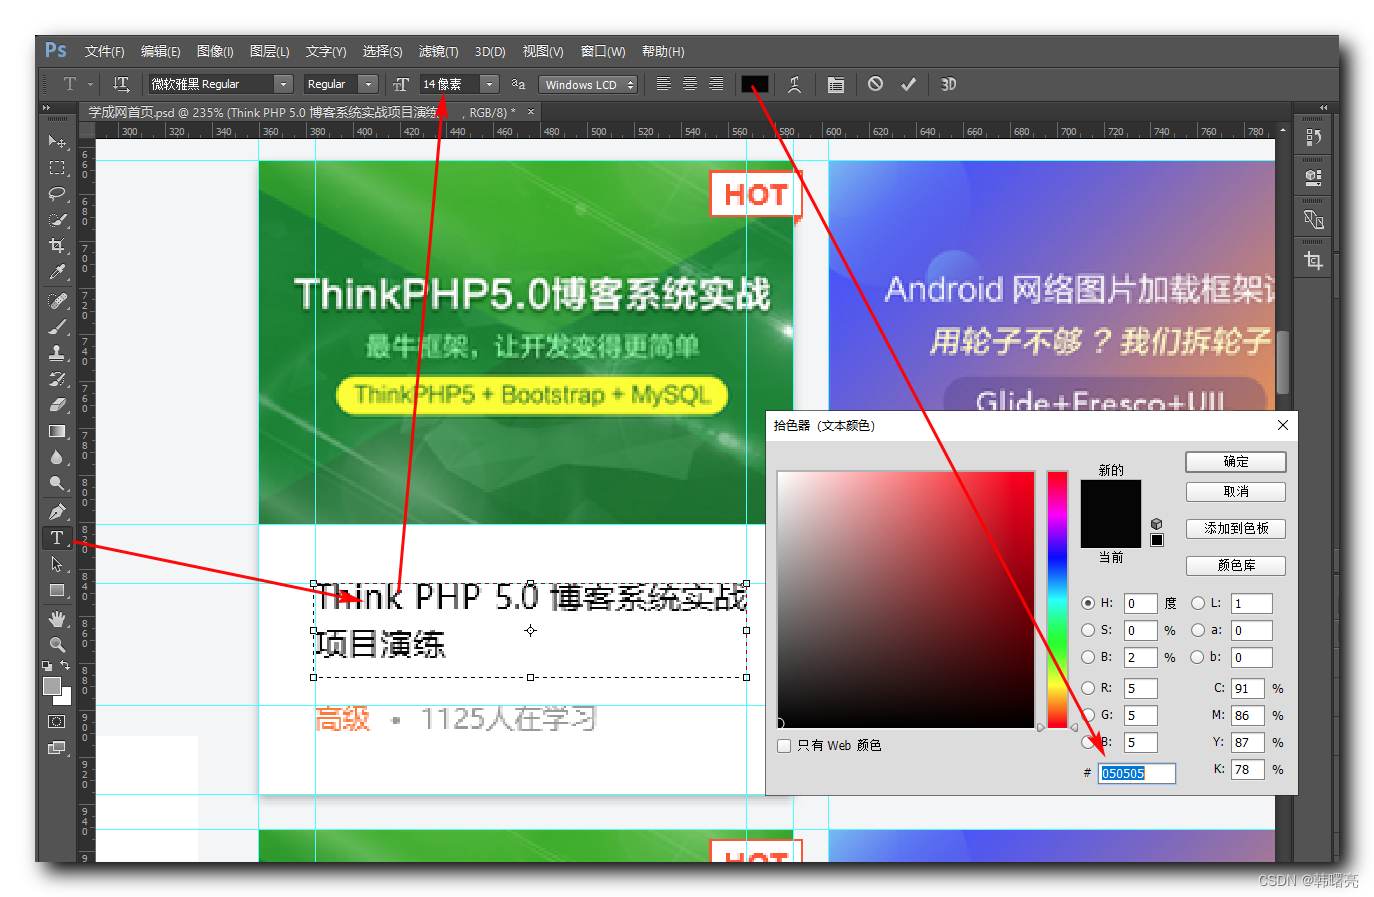Open the 图层(L) menu
Viewport: 1374px width, 897px height.
coord(269,51)
